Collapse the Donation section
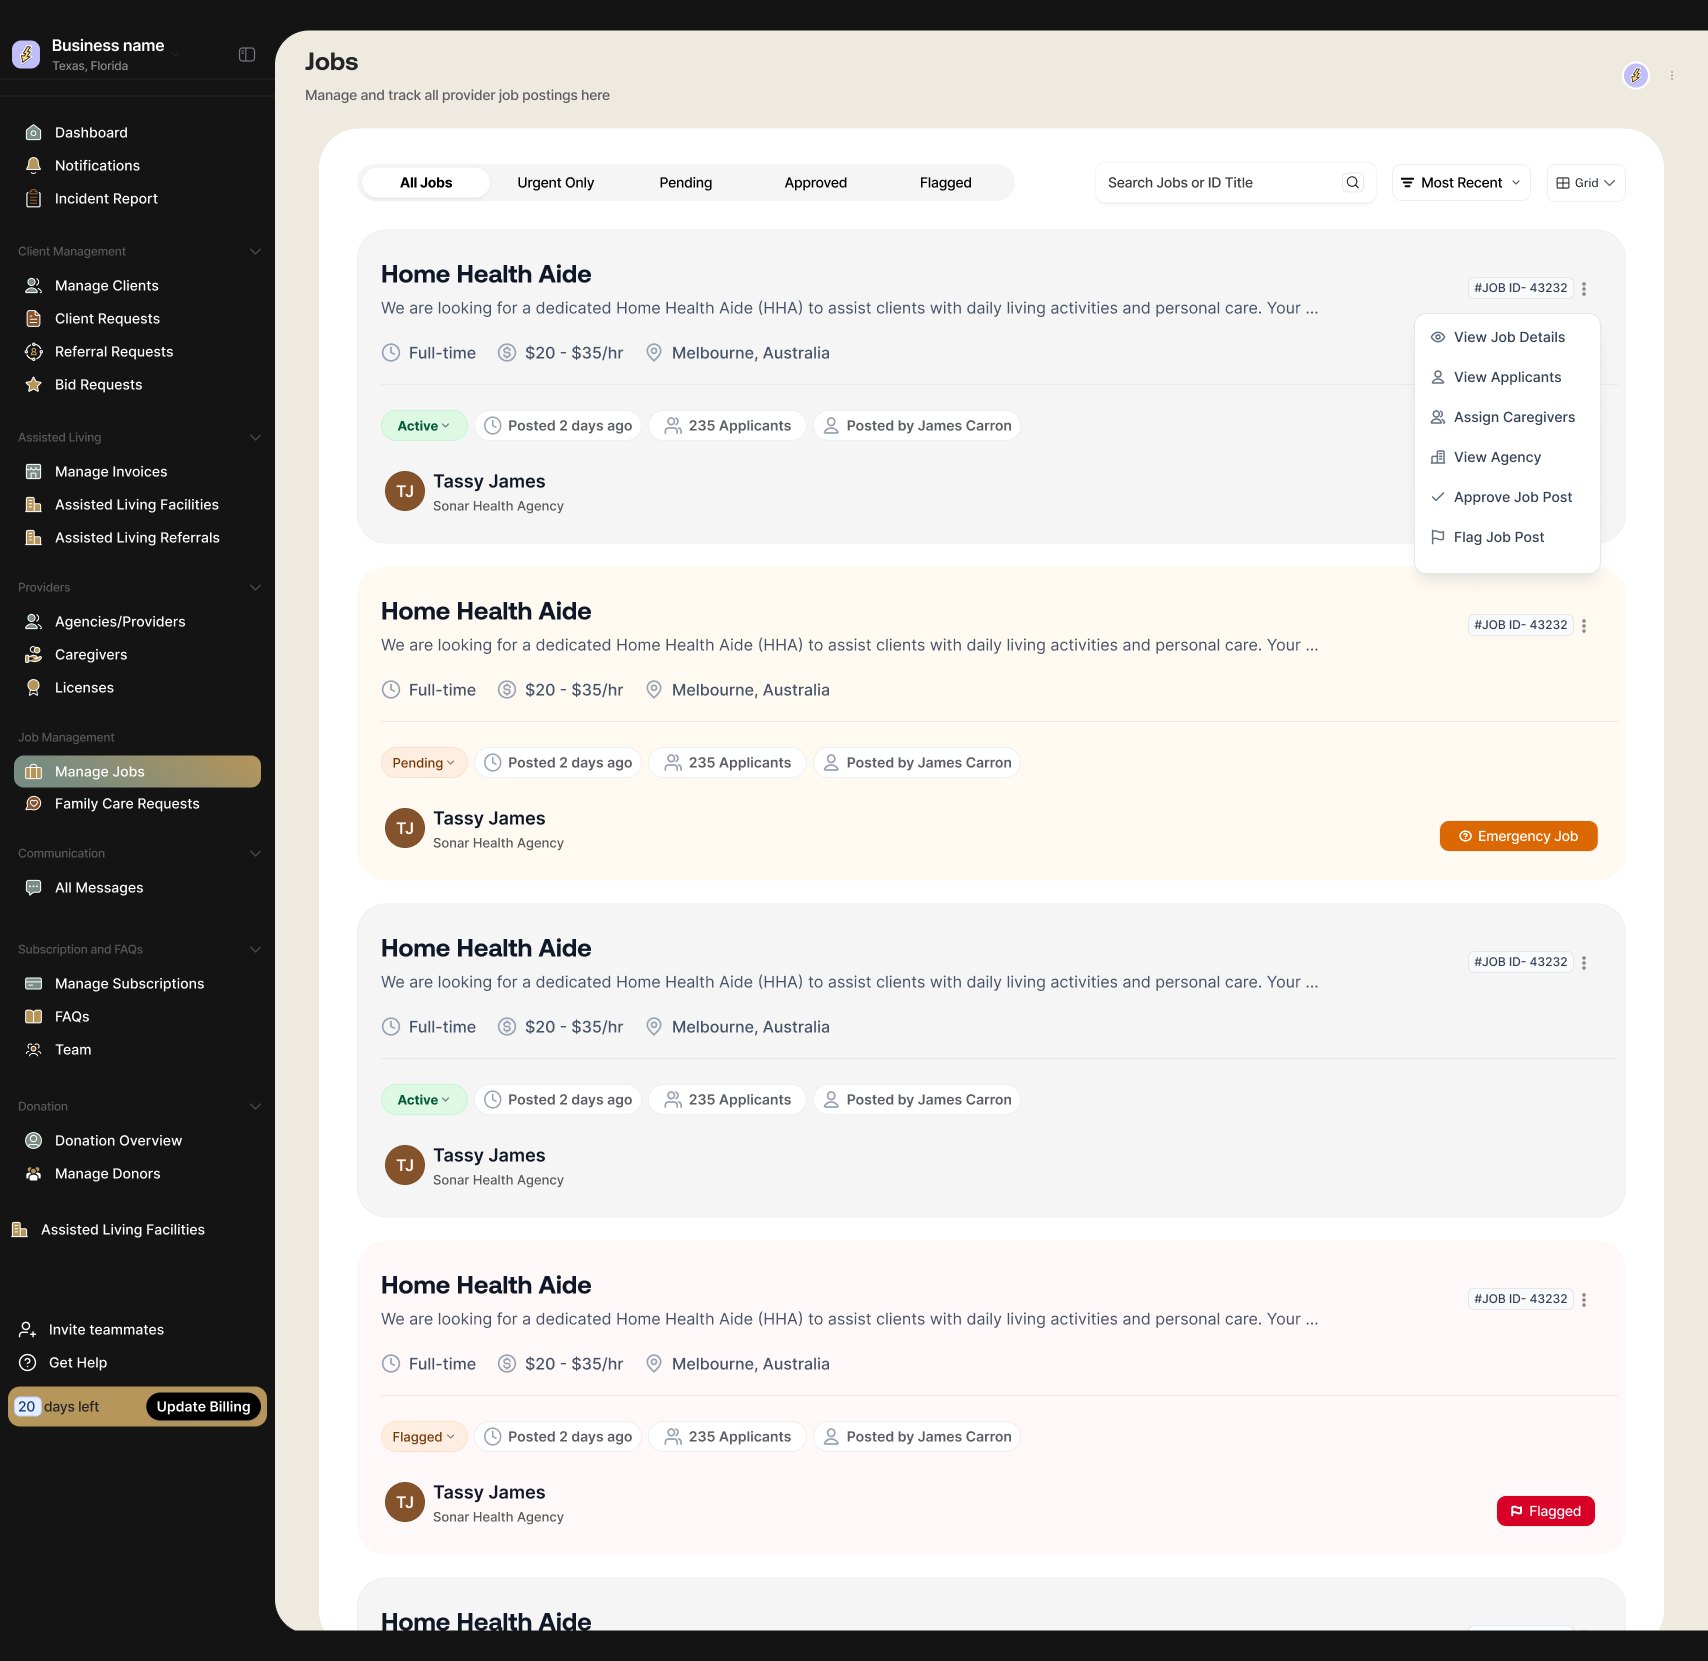This screenshot has height=1661, width=1708. point(255,1107)
